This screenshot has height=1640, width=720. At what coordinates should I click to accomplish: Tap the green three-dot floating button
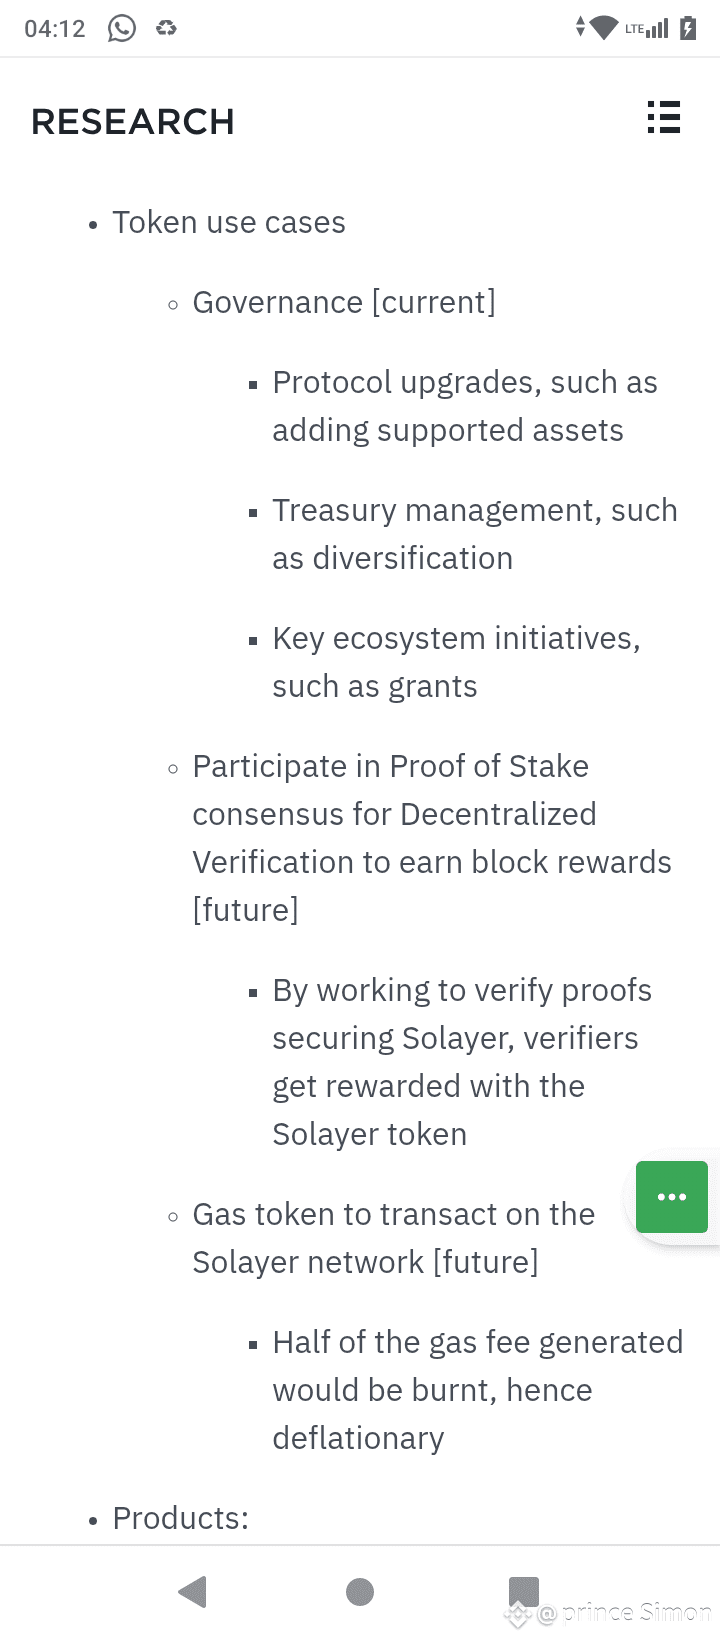click(x=671, y=1197)
